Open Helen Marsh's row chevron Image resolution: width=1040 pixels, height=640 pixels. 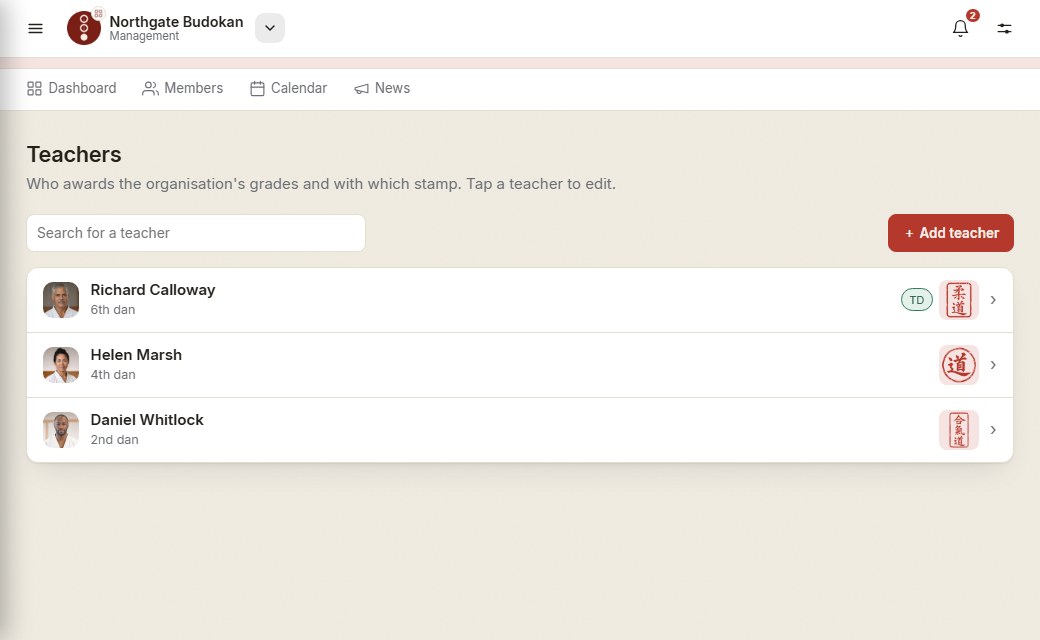993,365
